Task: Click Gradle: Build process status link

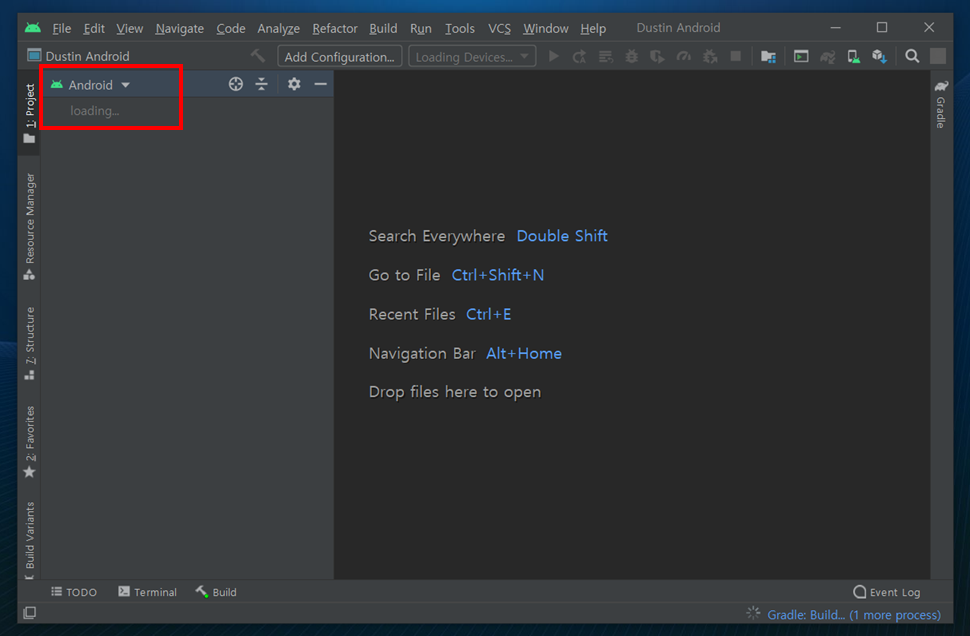Action: pos(854,615)
